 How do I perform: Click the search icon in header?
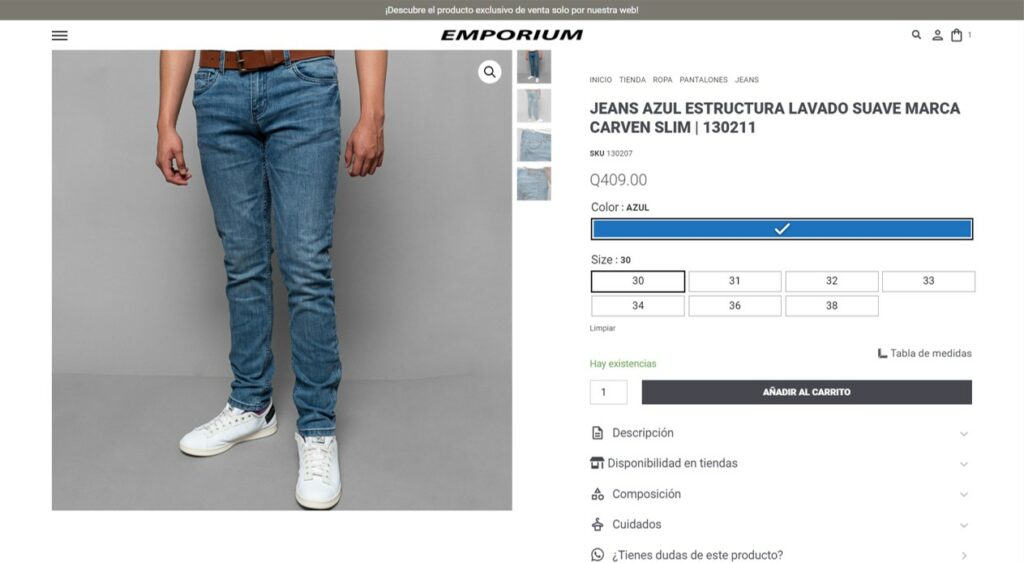click(x=916, y=35)
